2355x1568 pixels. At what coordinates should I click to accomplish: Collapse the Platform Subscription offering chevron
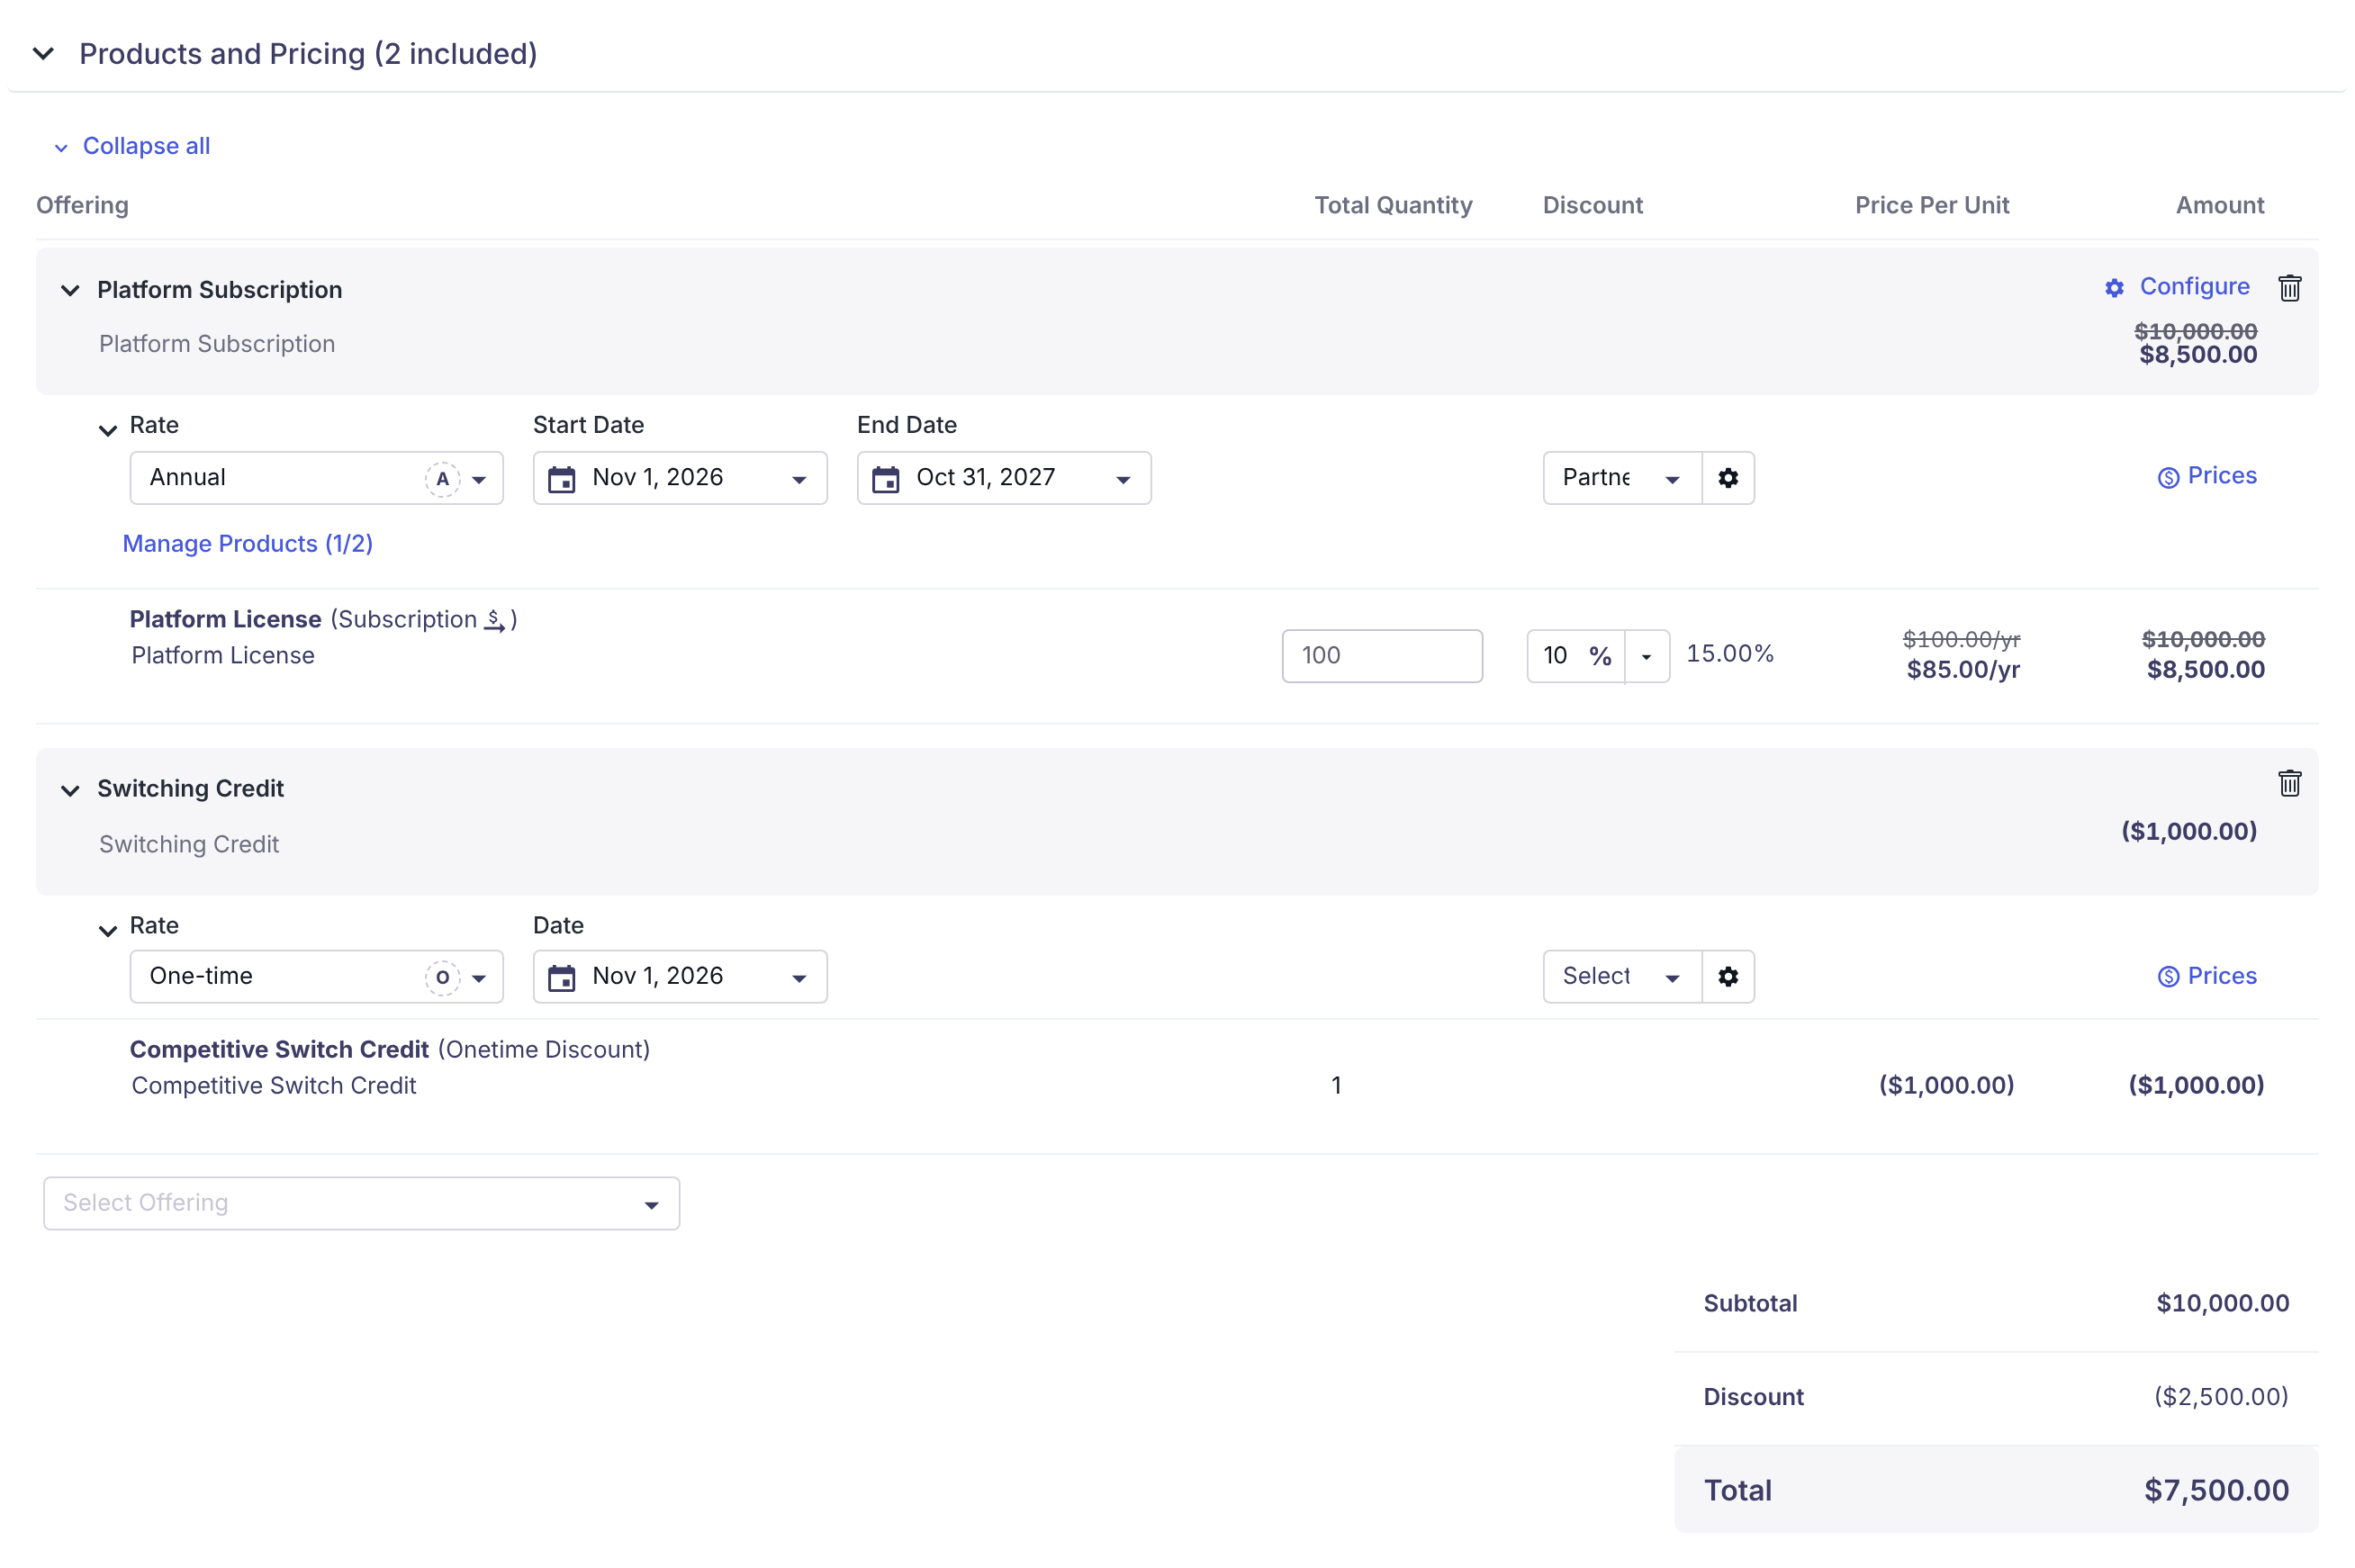70,290
